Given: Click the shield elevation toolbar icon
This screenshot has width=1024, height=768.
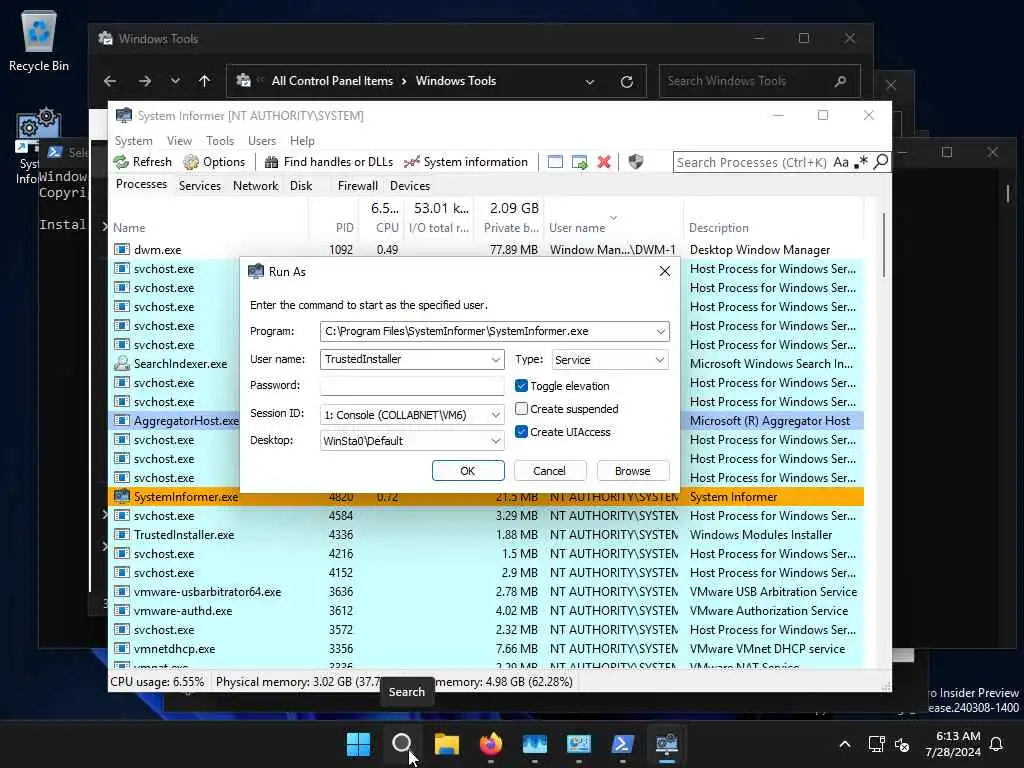Looking at the screenshot, I should tap(635, 162).
